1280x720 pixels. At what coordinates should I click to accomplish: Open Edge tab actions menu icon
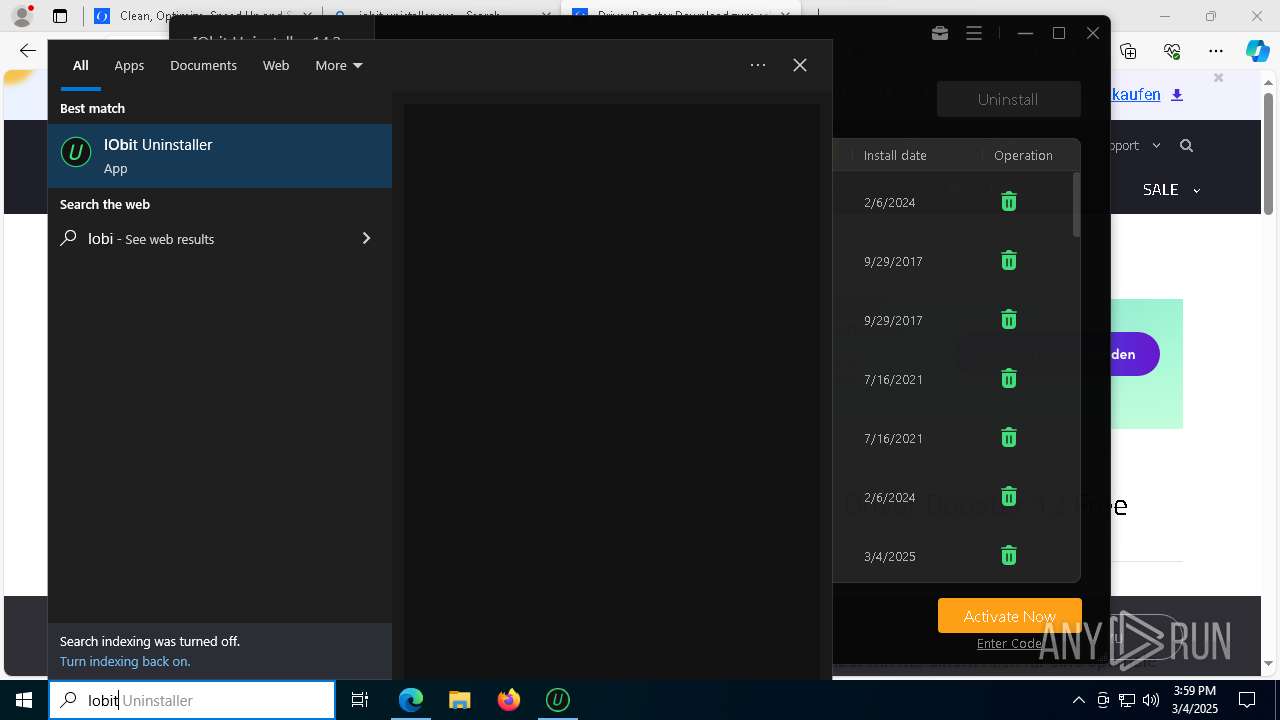click(x=60, y=16)
